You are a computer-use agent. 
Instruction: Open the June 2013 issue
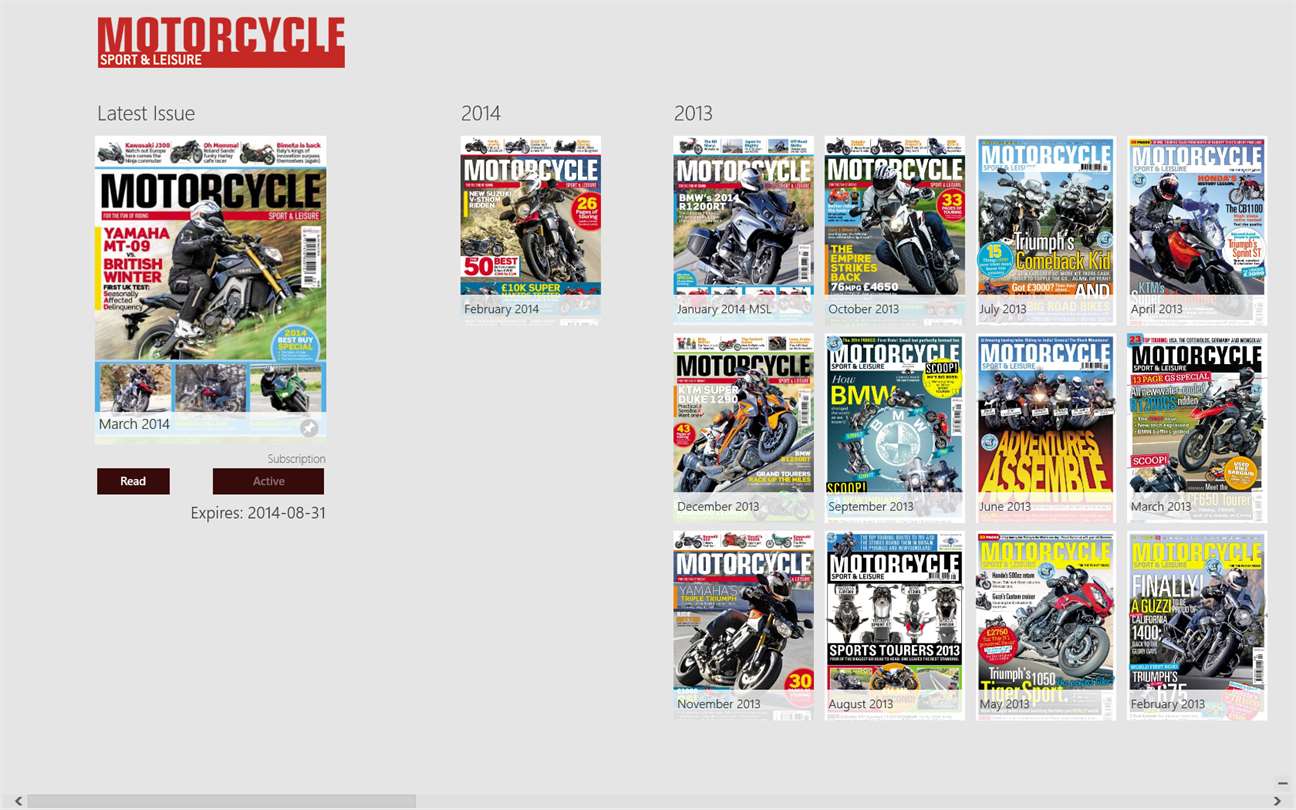pyautogui.click(x=1046, y=428)
